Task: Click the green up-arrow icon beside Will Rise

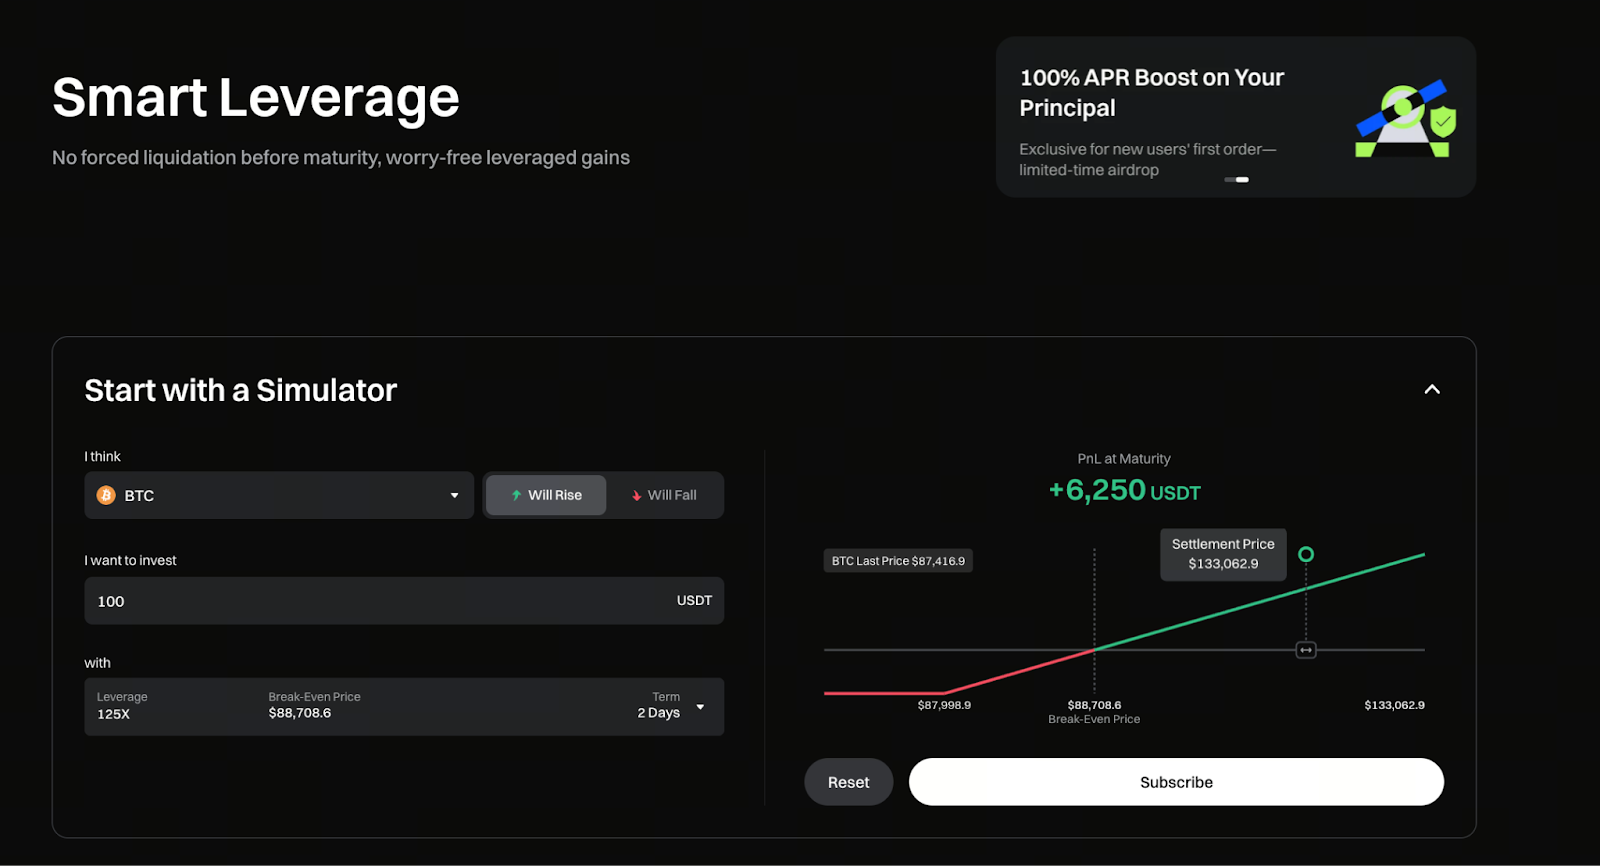Action: tap(516, 495)
